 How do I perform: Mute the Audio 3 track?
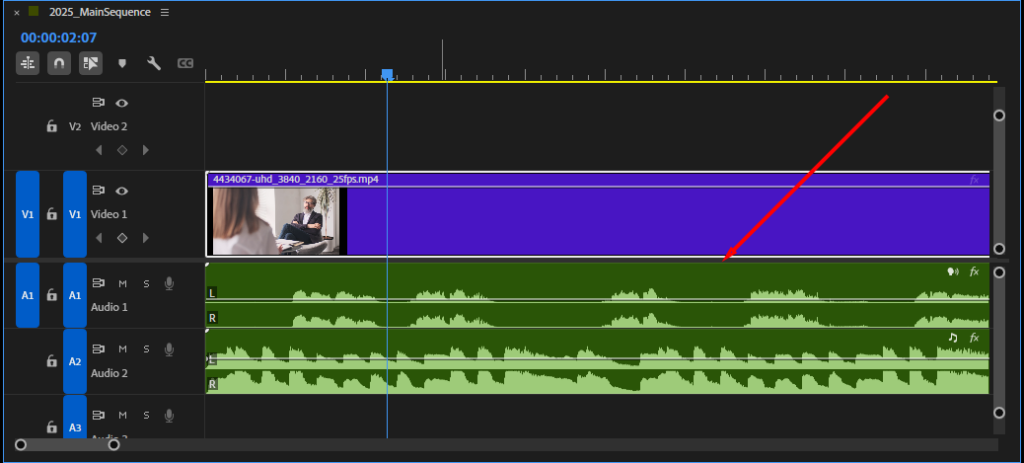tap(122, 415)
